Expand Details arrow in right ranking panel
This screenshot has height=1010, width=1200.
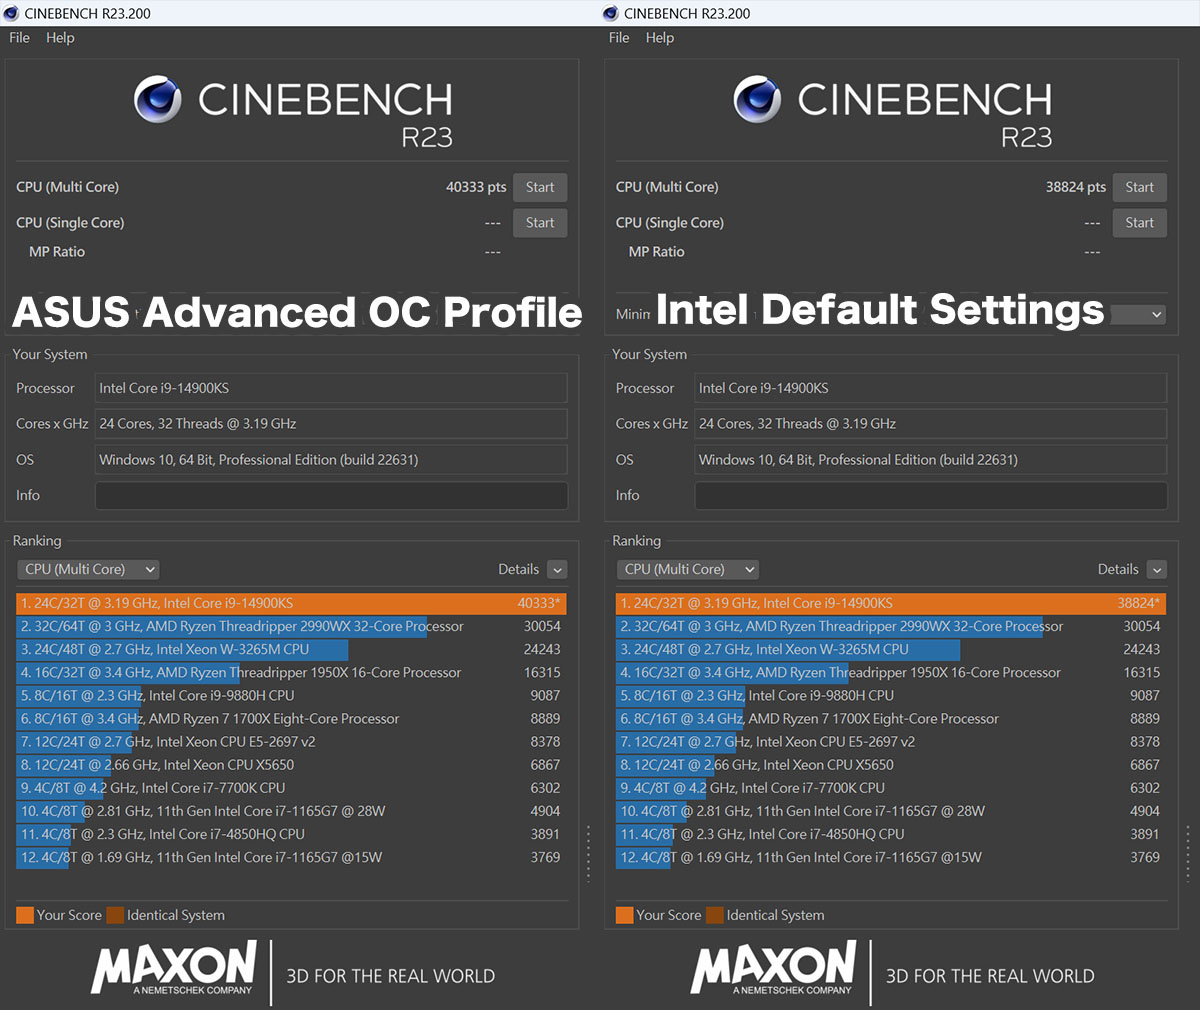click(x=1157, y=569)
